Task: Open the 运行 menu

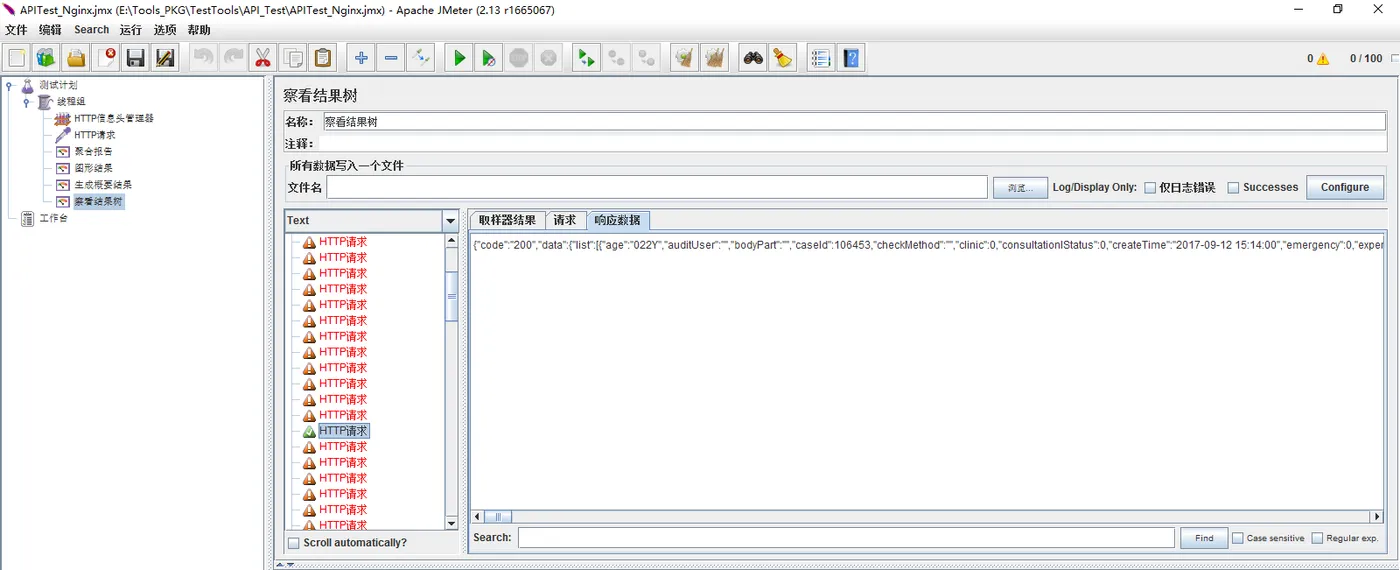Action: [x=131, y=30]
